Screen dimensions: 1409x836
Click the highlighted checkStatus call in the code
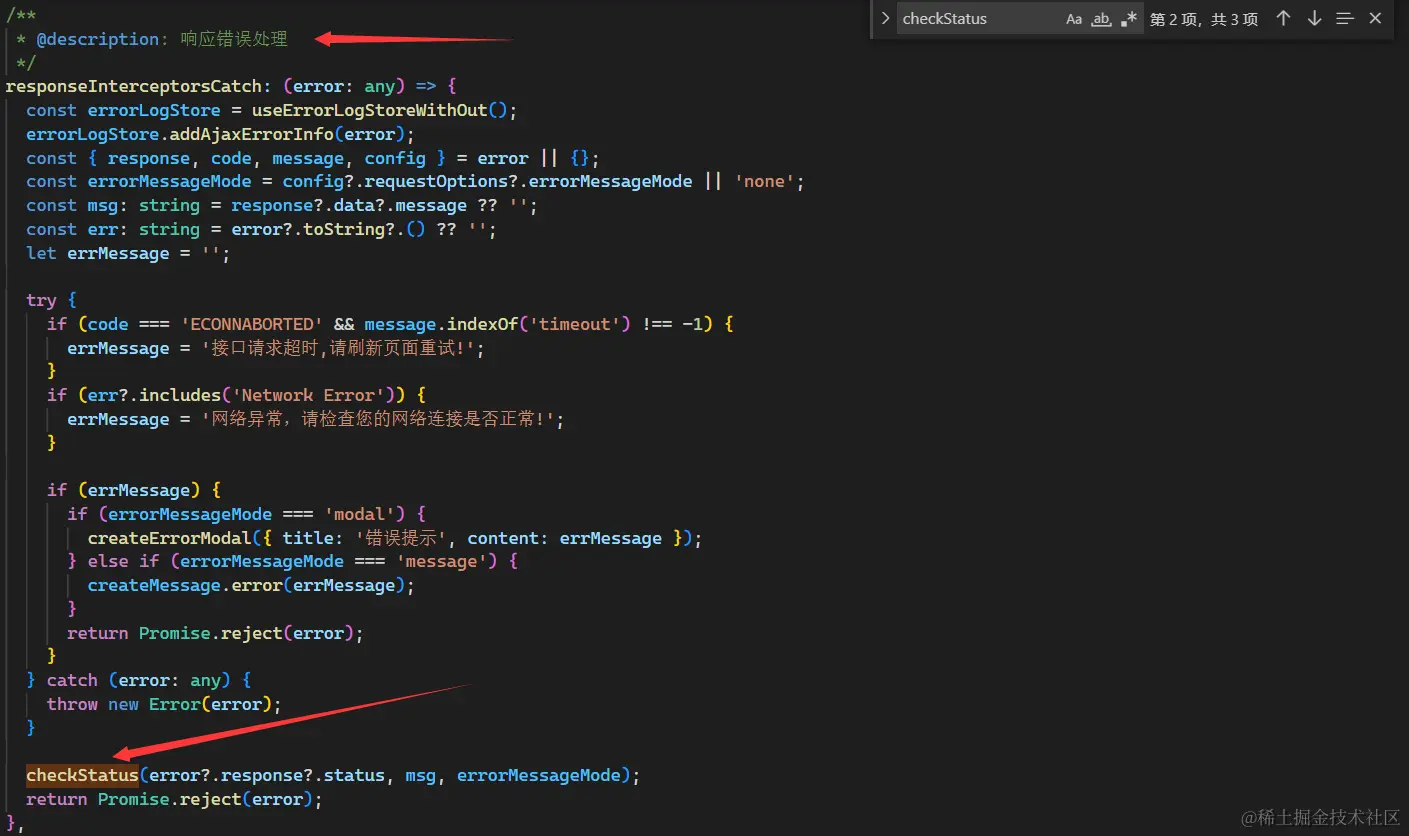(x=82, y=775)
